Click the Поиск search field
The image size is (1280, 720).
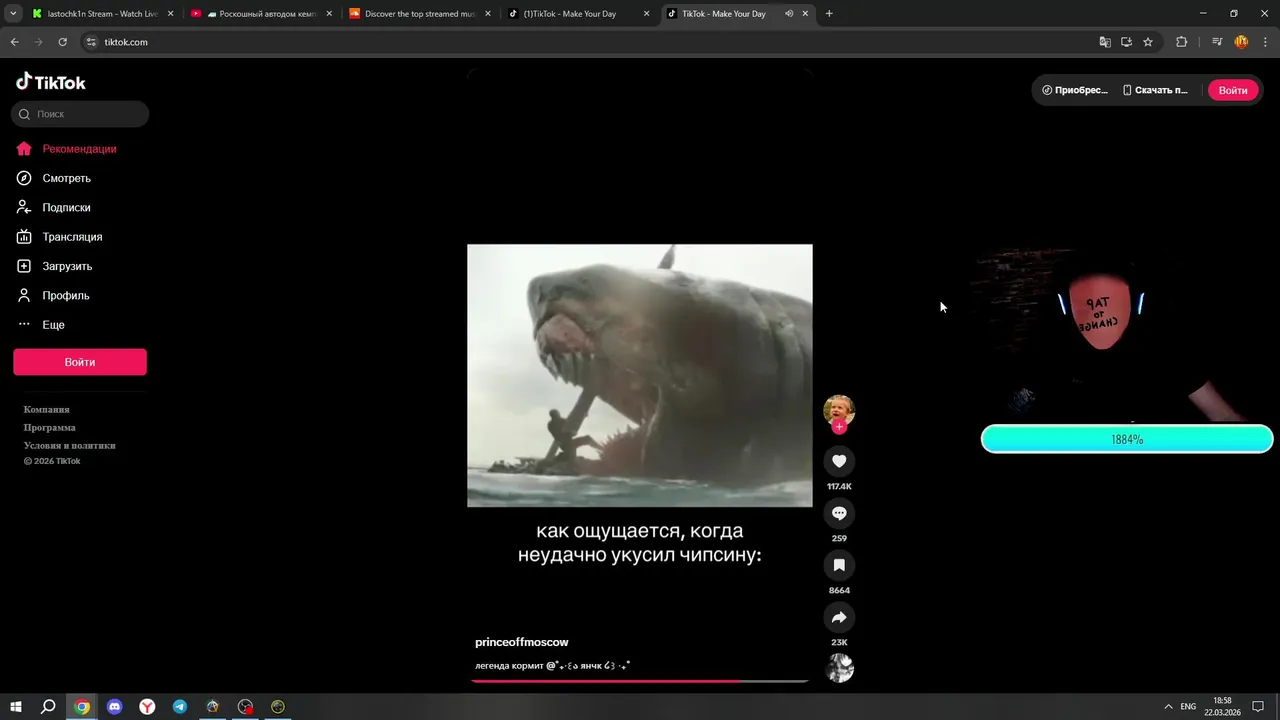[x=80, y=114]
